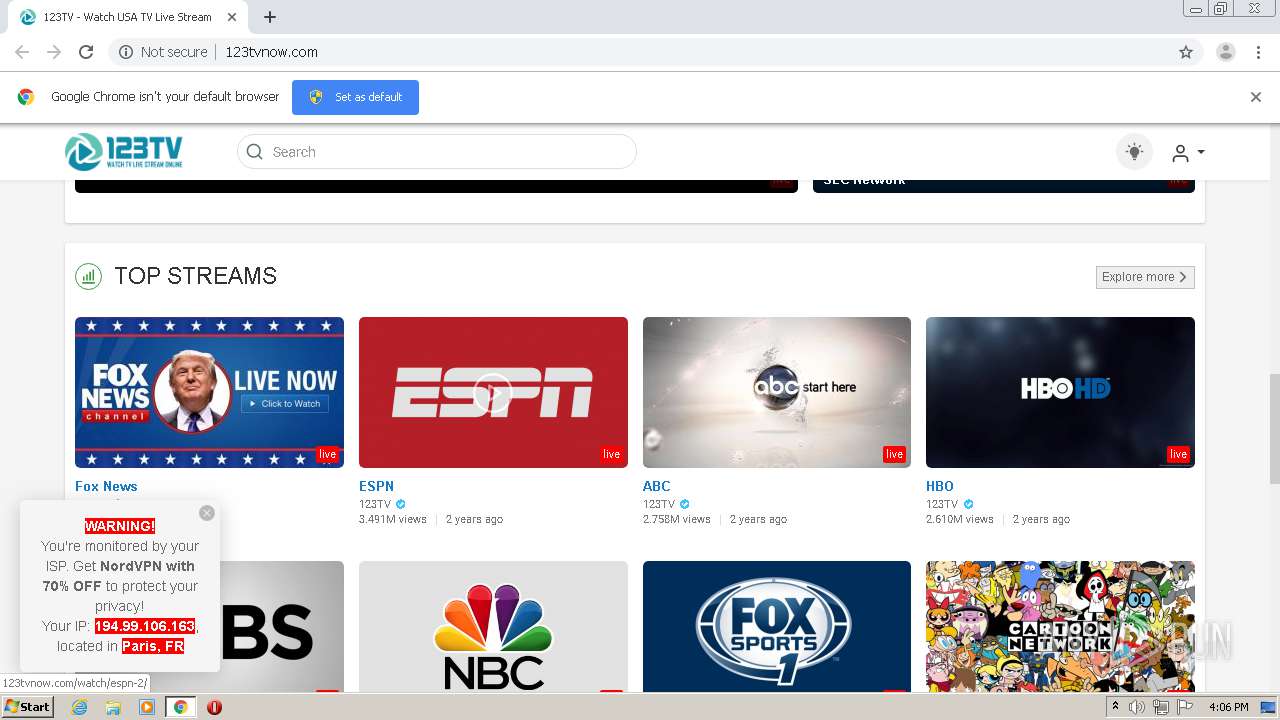The image size is (1280, 720).
Task: Click the address bar URL 123tvnow.com
Action: pos(271,52)
